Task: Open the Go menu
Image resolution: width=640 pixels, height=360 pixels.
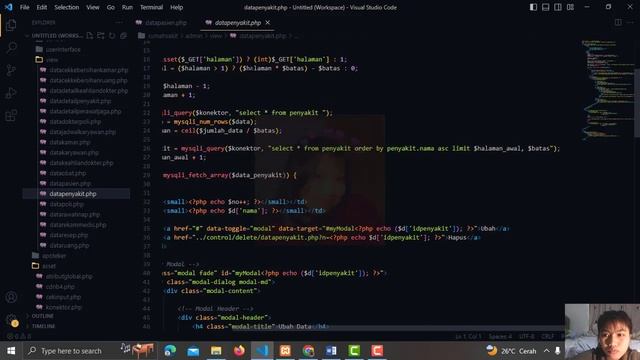Action: click(x=111, y=7)
